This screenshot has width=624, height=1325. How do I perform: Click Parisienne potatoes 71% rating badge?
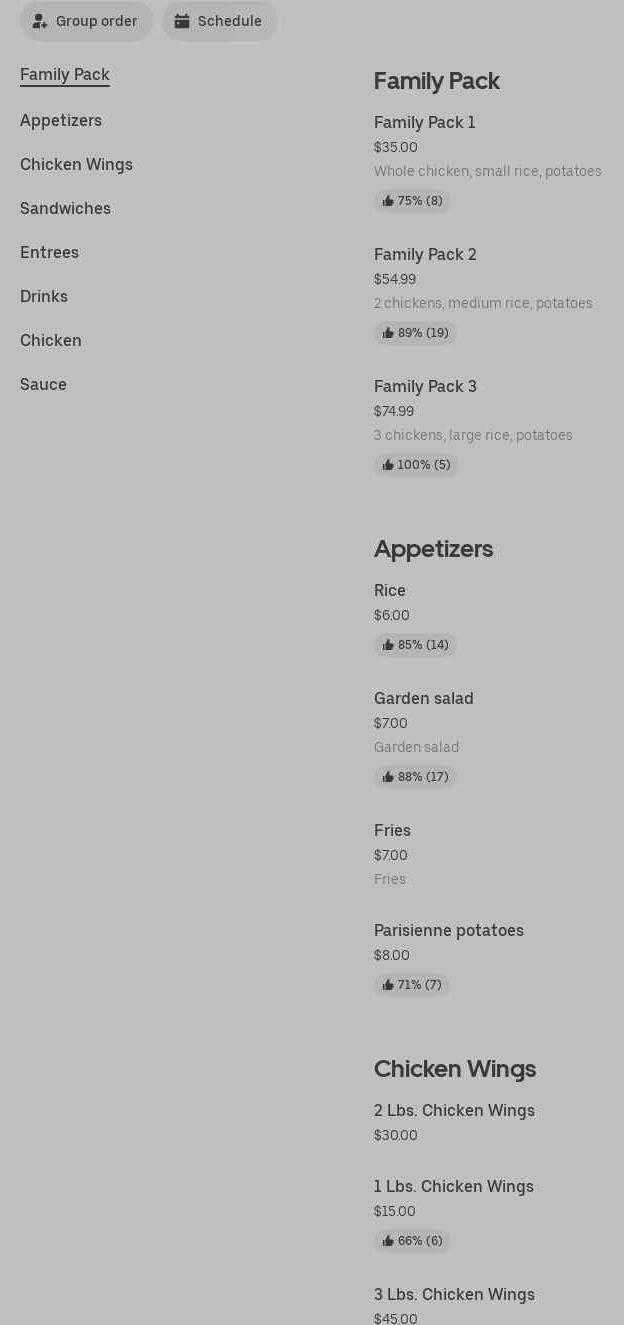point(412,985)
